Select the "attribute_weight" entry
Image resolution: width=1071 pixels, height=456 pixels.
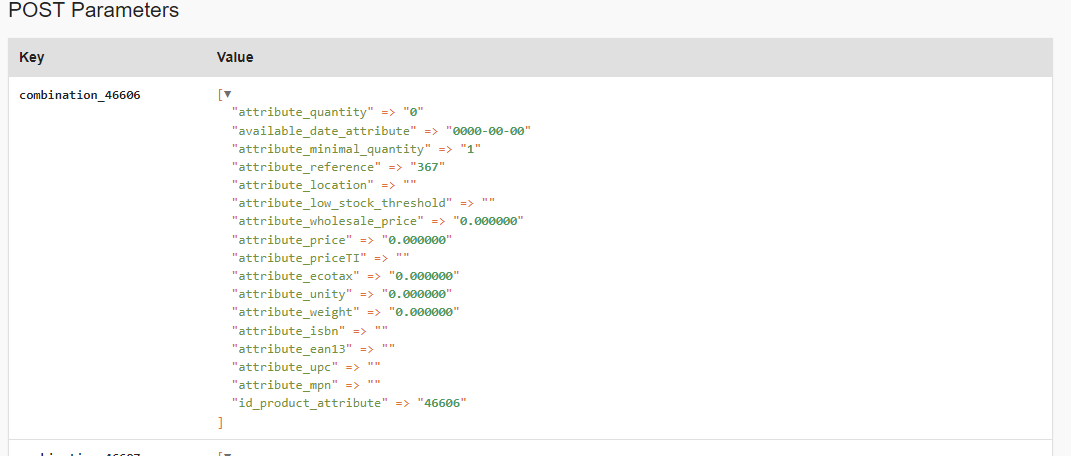pos(296,312)
